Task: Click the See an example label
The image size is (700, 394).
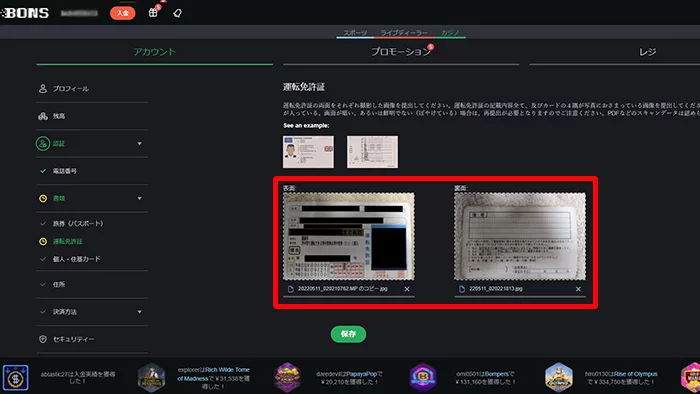Action: click(x=306, y=126)
